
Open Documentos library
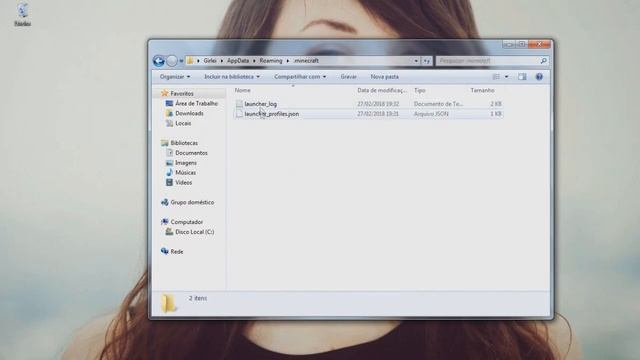pos(191,153)
